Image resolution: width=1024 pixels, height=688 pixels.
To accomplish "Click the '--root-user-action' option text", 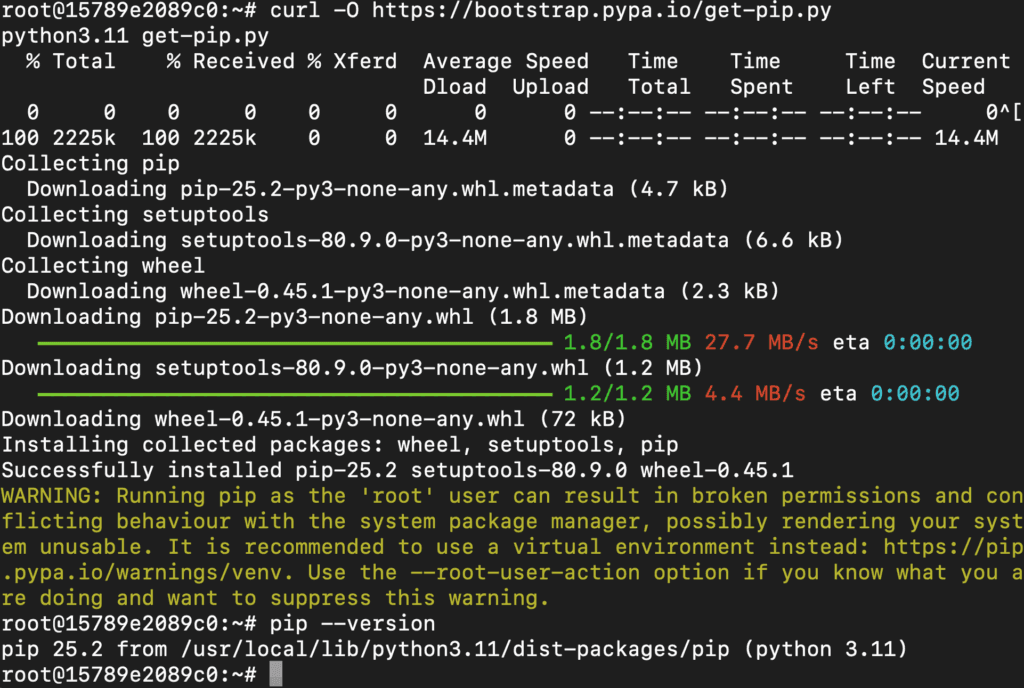I will coord(525,572).
